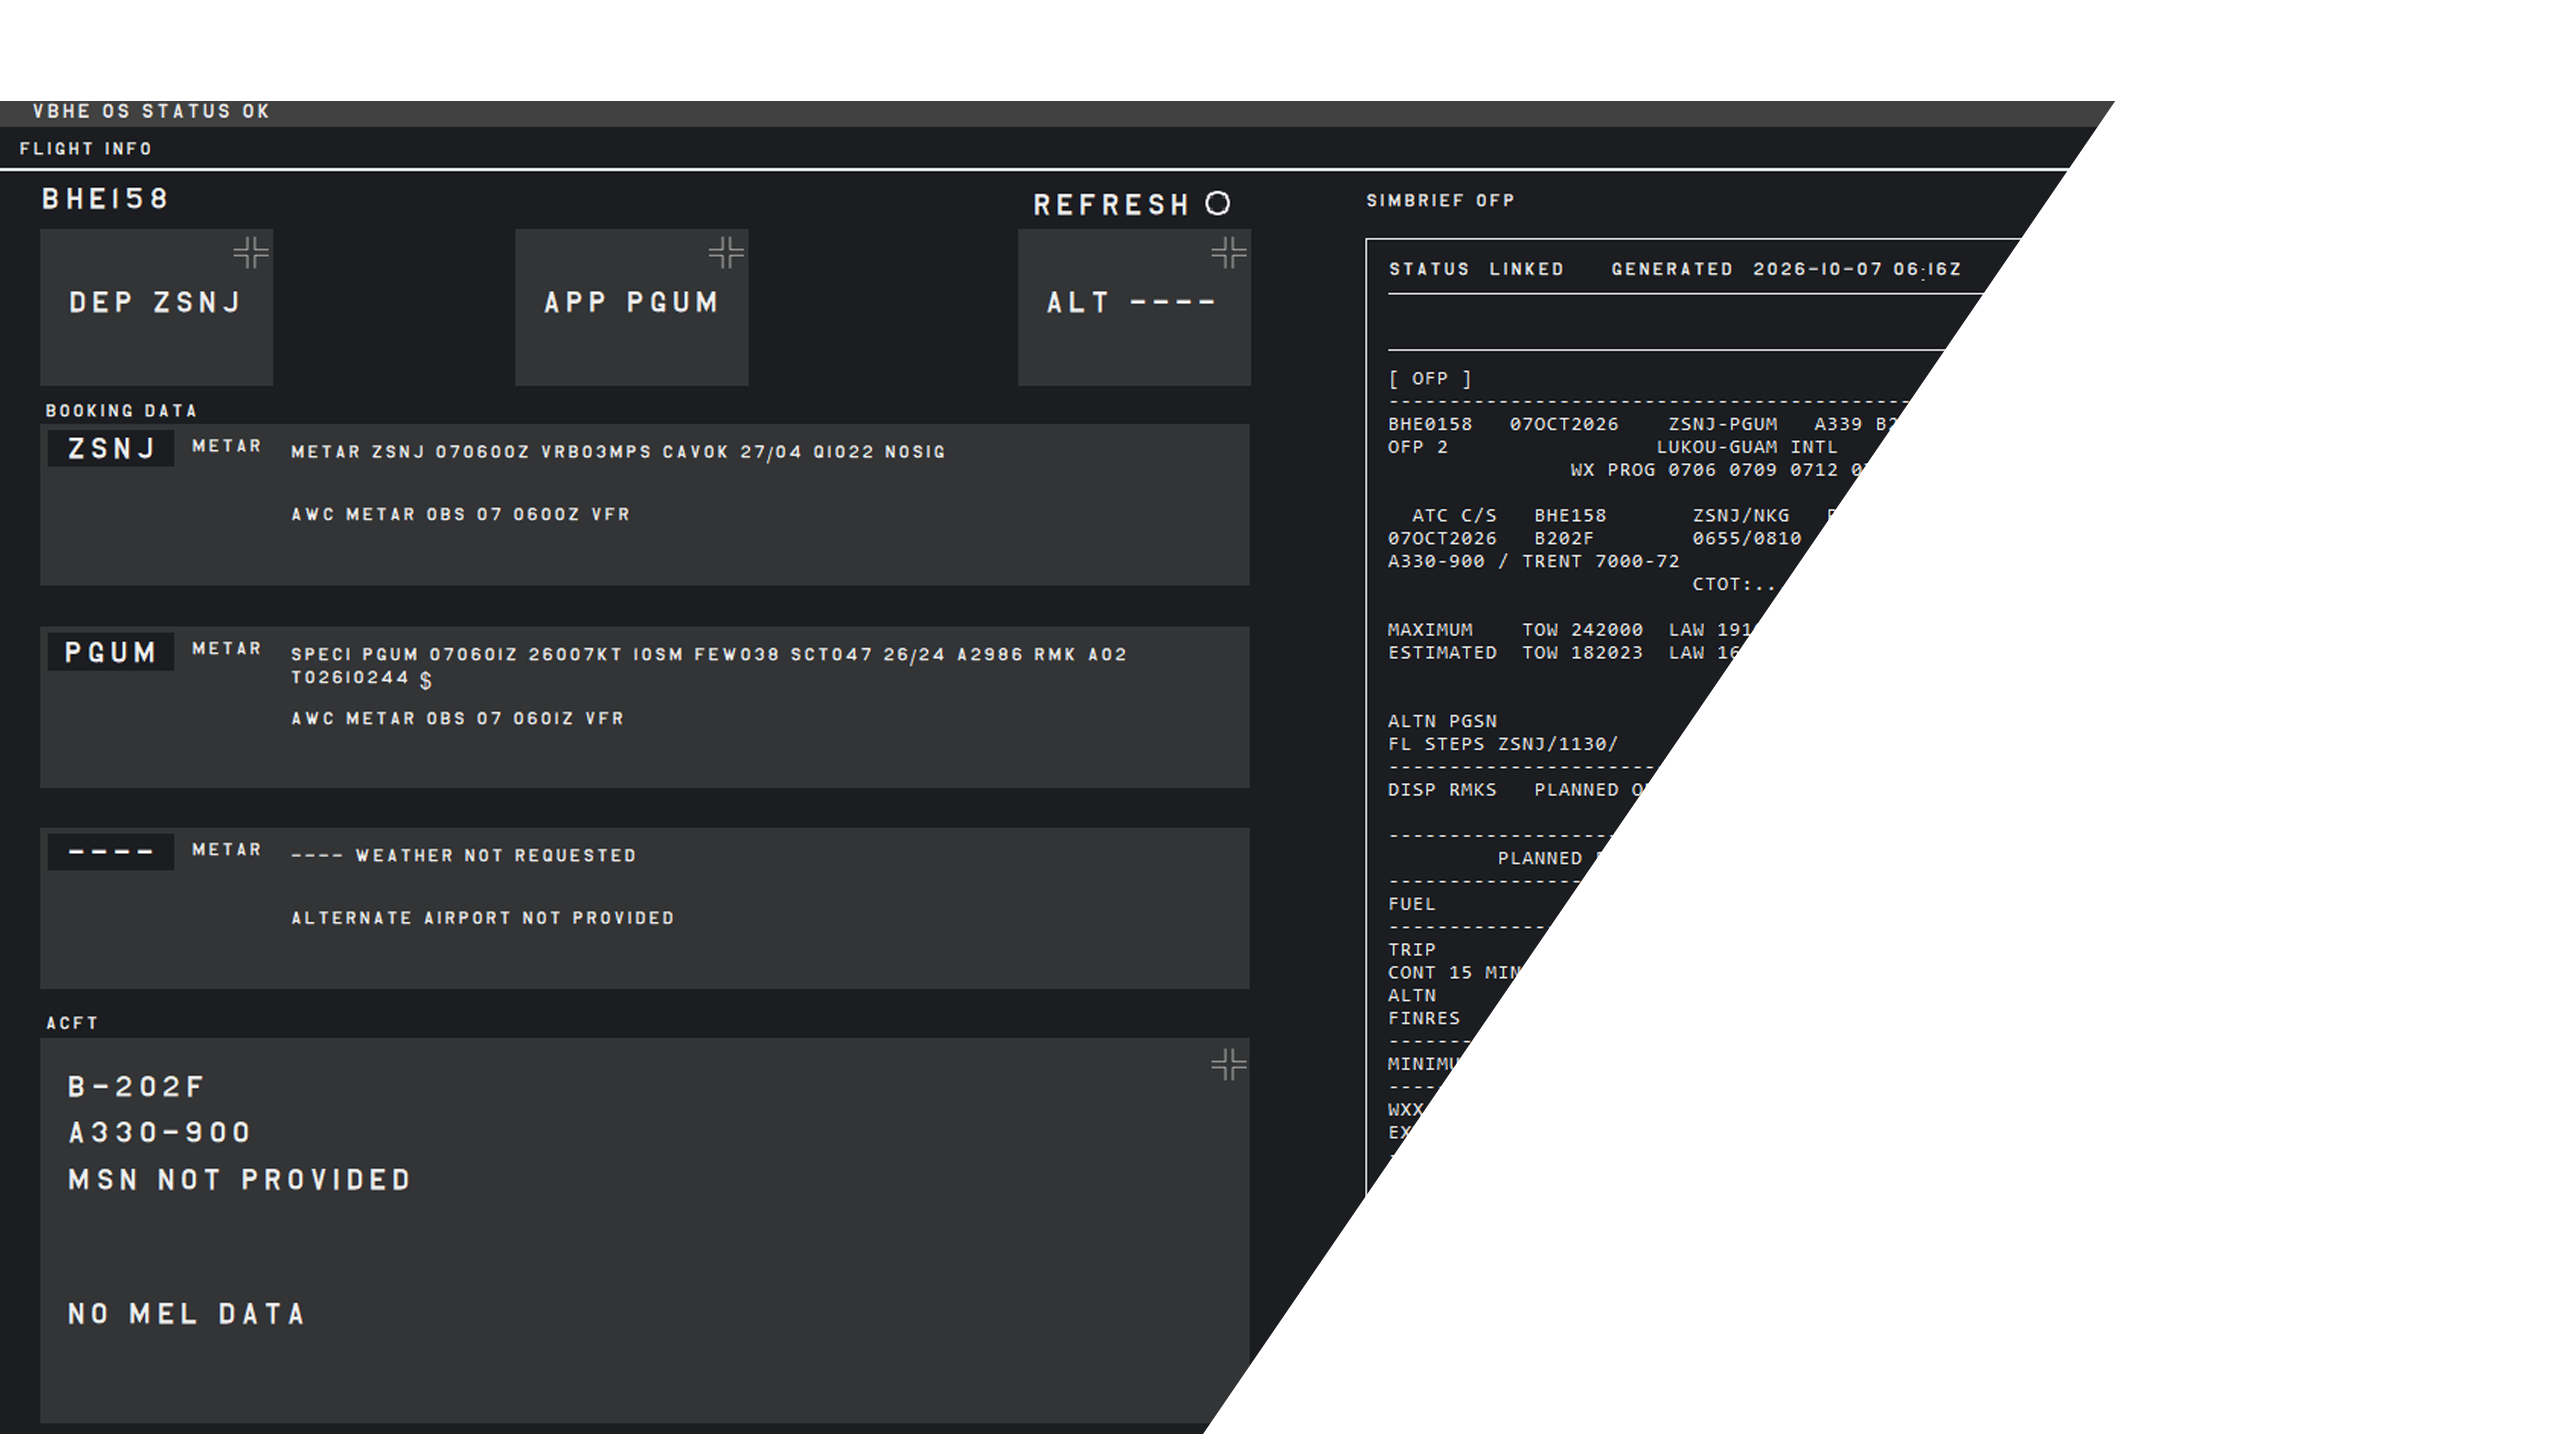The width and height of the screenshot is (2559, 1434).
Task: Select the FLIGHT INFO tab
Action: click(86, 149)
